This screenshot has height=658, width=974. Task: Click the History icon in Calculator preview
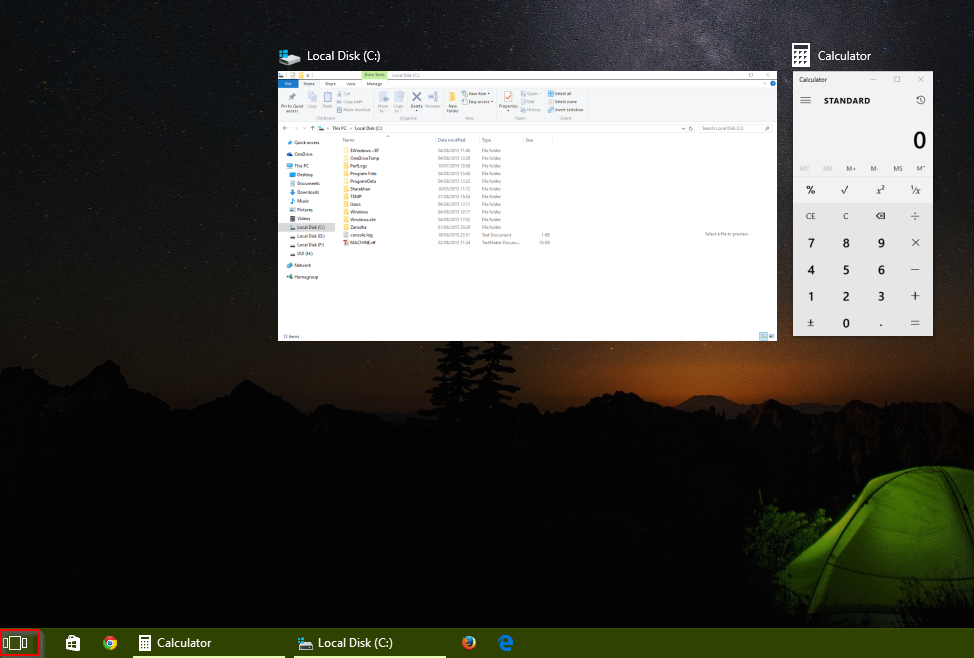coord(921,100)
